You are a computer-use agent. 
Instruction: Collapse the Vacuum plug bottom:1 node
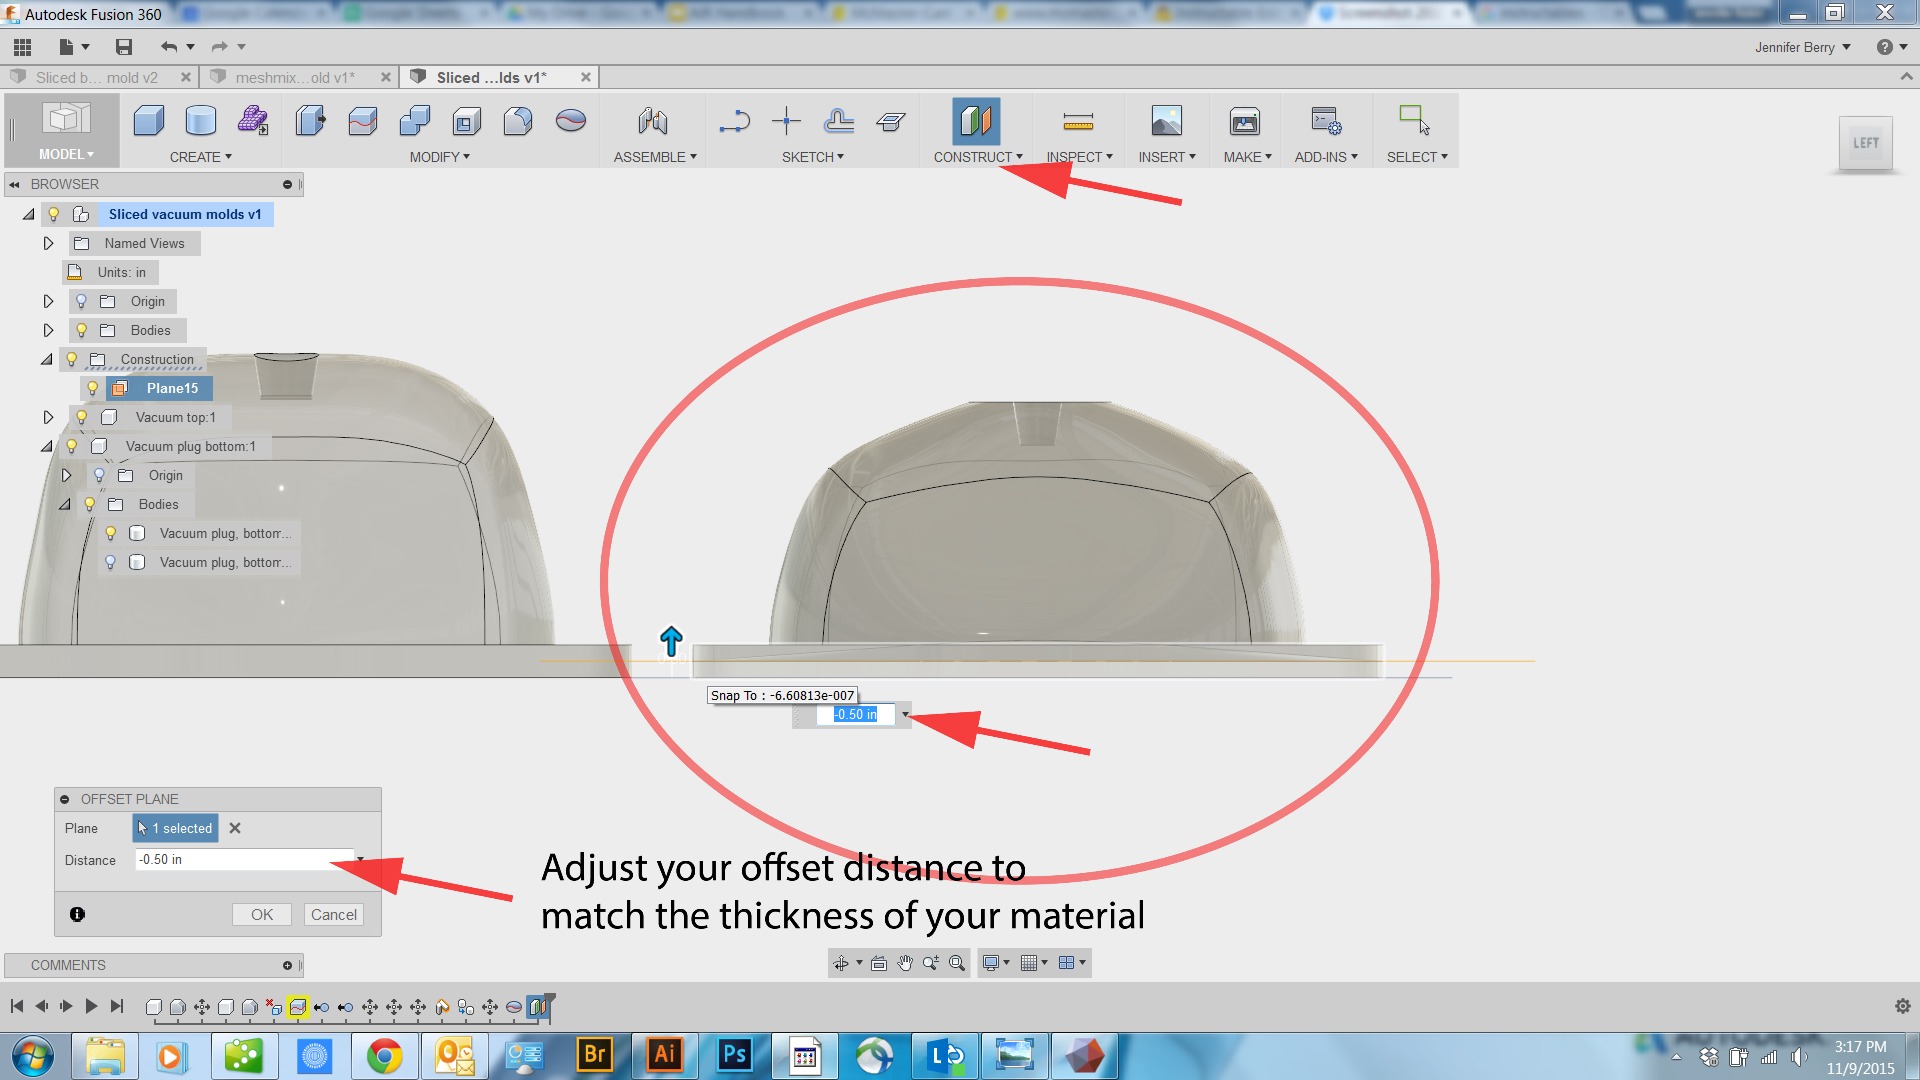click(47, 446)
